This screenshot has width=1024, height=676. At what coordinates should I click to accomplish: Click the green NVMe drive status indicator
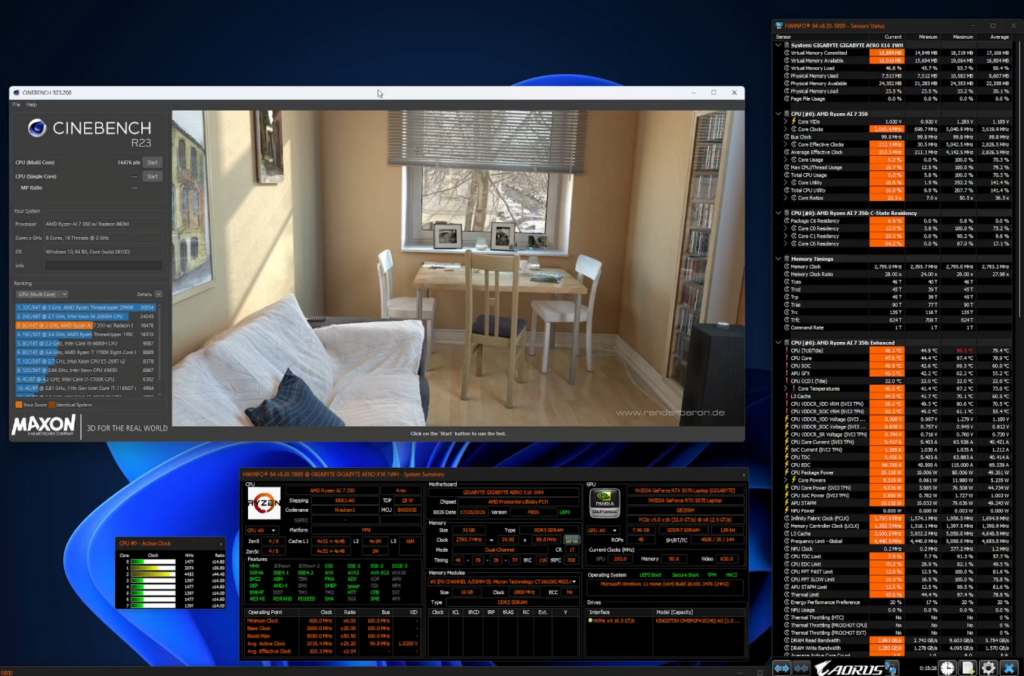(x=591, y=620)
